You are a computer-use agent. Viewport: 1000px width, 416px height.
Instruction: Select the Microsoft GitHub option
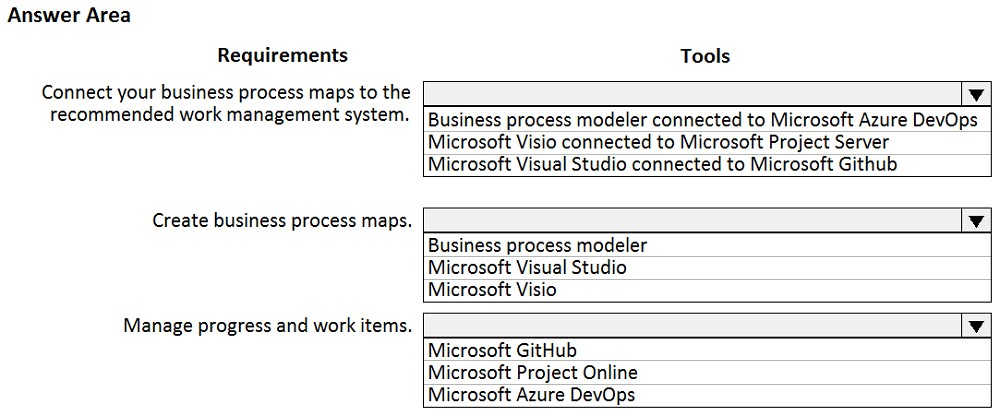[x=707, y=350]
